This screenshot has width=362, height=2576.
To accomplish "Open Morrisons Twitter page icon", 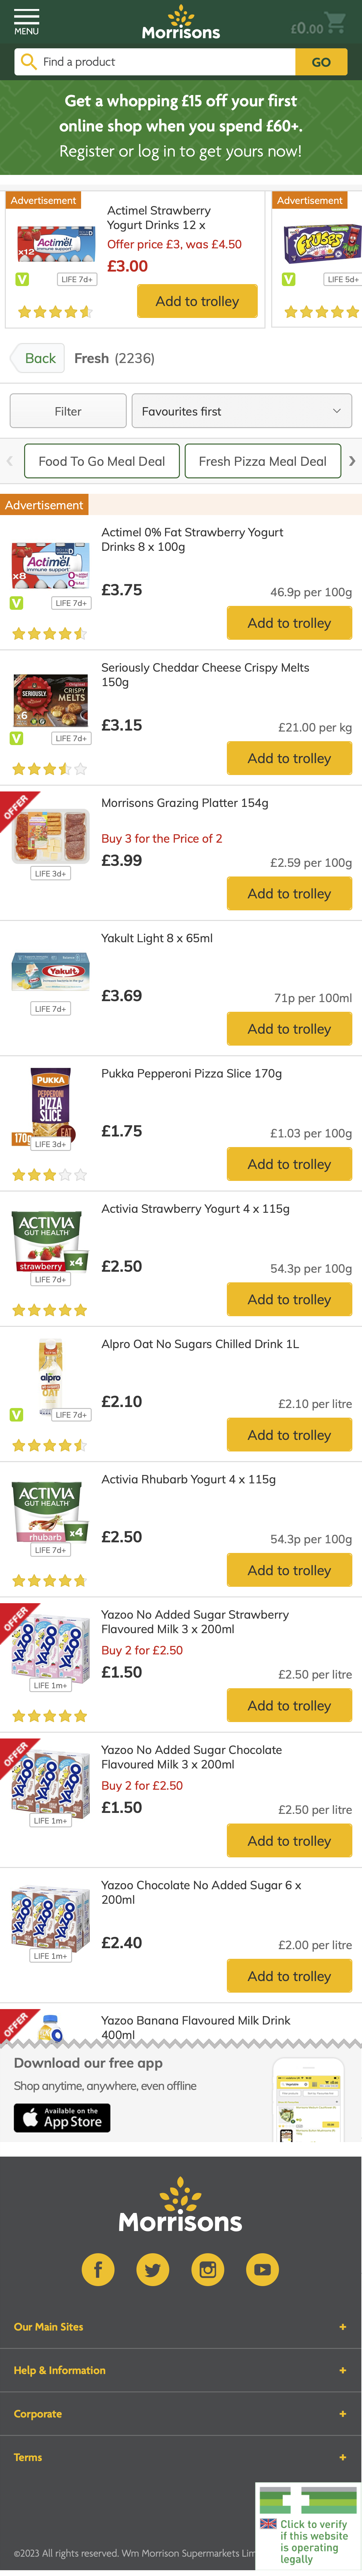I will 153,2269.
